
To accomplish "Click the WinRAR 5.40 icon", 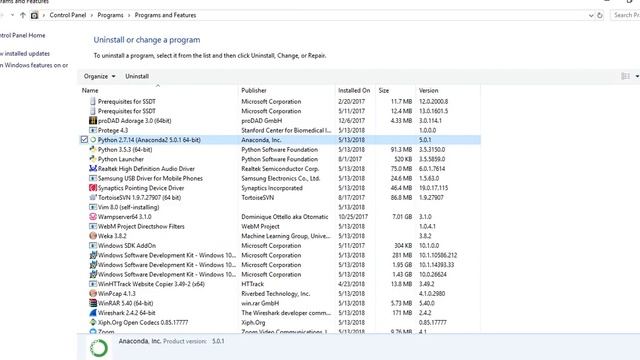I will [x=93, y=303].
